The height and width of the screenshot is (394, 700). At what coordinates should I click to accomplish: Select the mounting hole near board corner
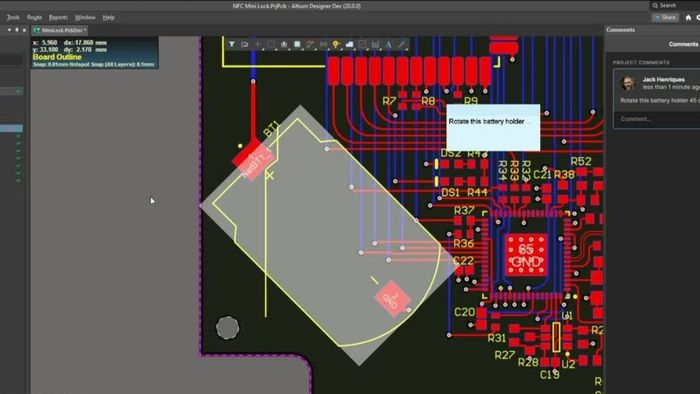click(228, 328)
